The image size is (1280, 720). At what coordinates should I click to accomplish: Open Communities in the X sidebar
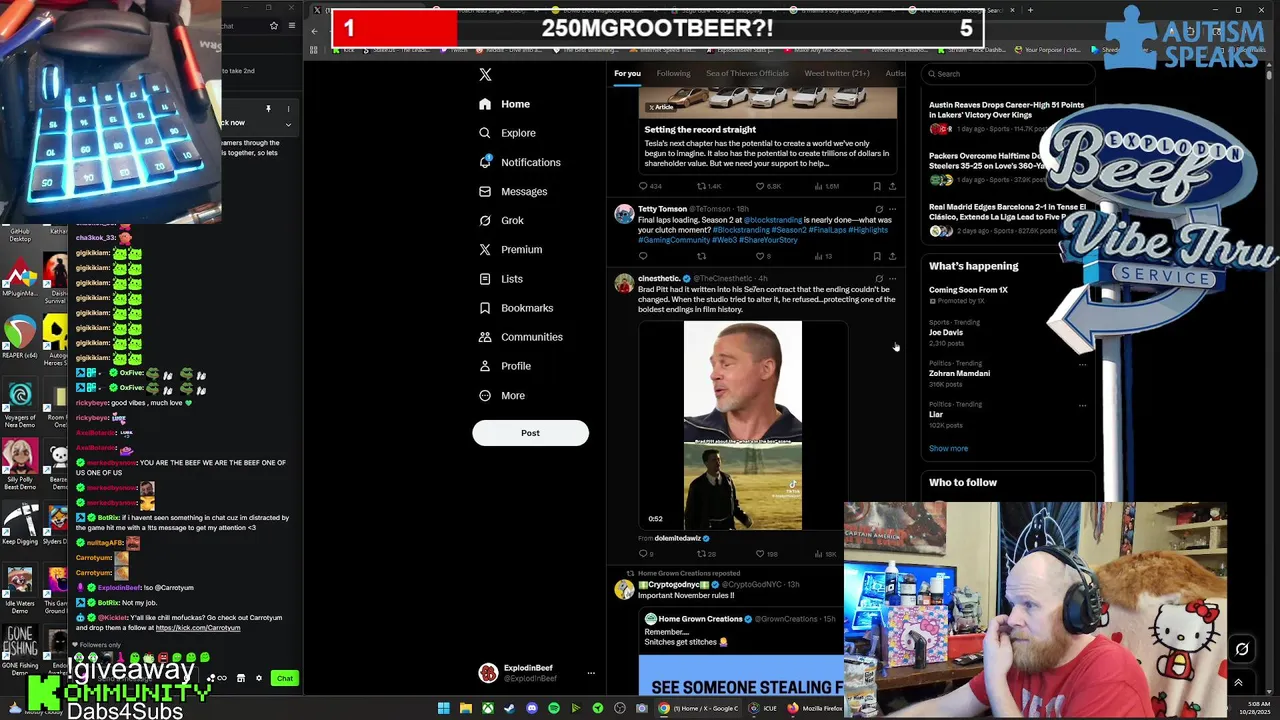pos(520,337)
